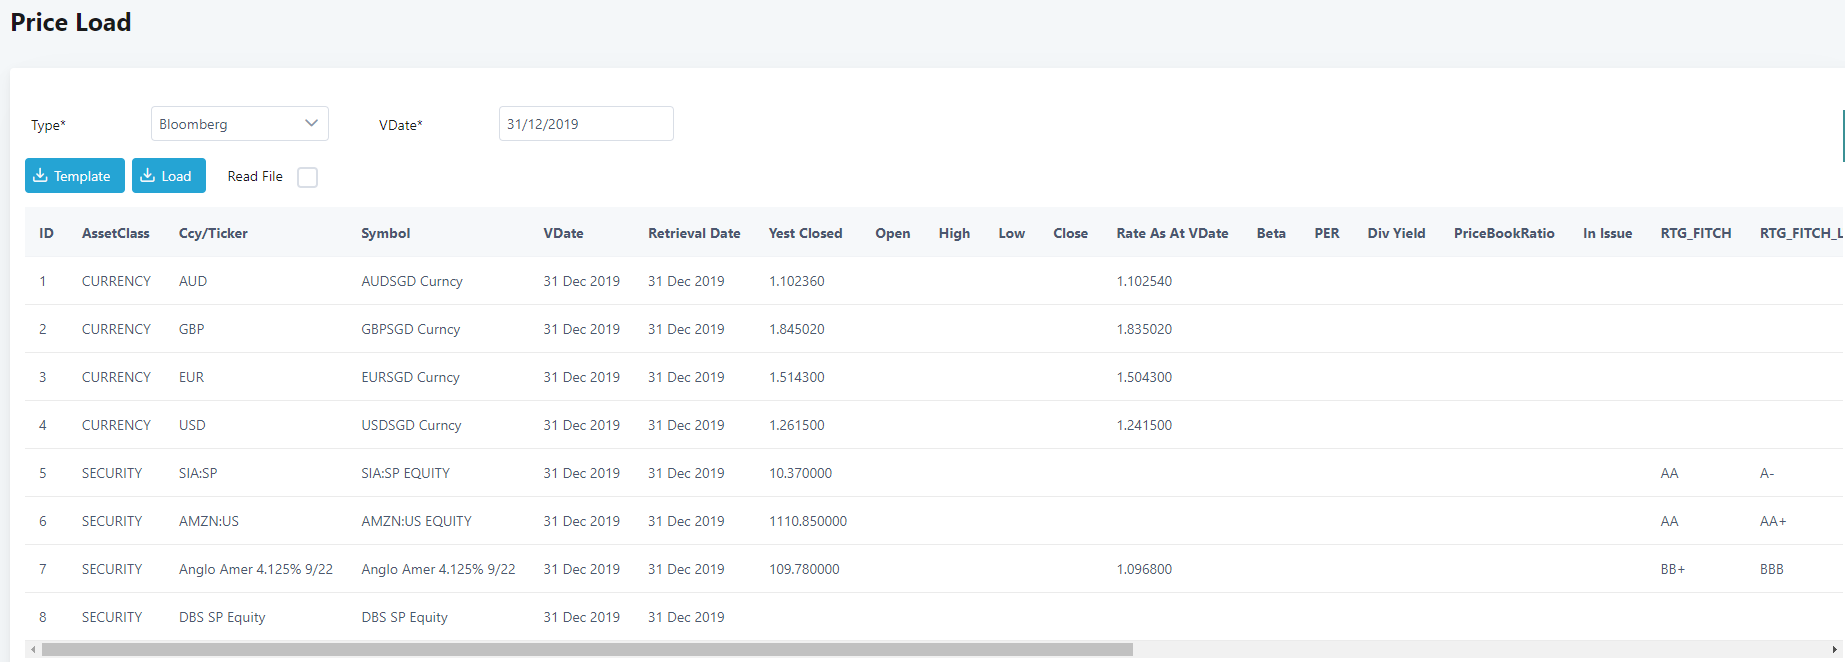
Task: Click the download icon in Load button
Action: [147, 176]
